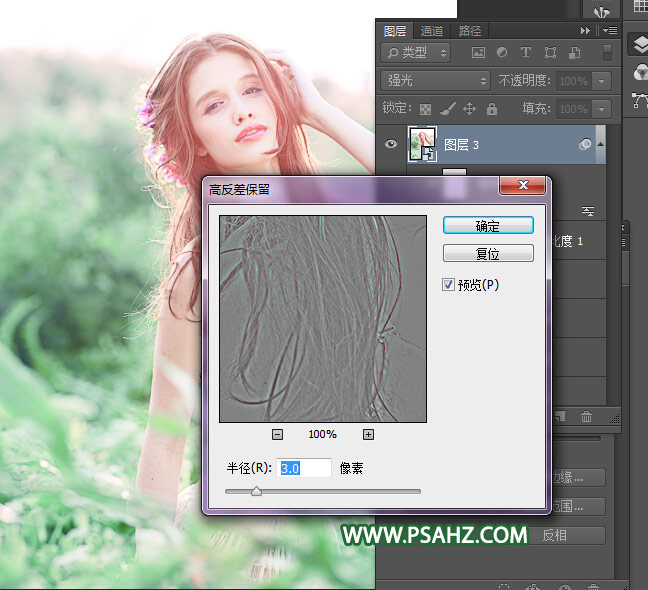Click the 复位 reset button

coord(488,254)
